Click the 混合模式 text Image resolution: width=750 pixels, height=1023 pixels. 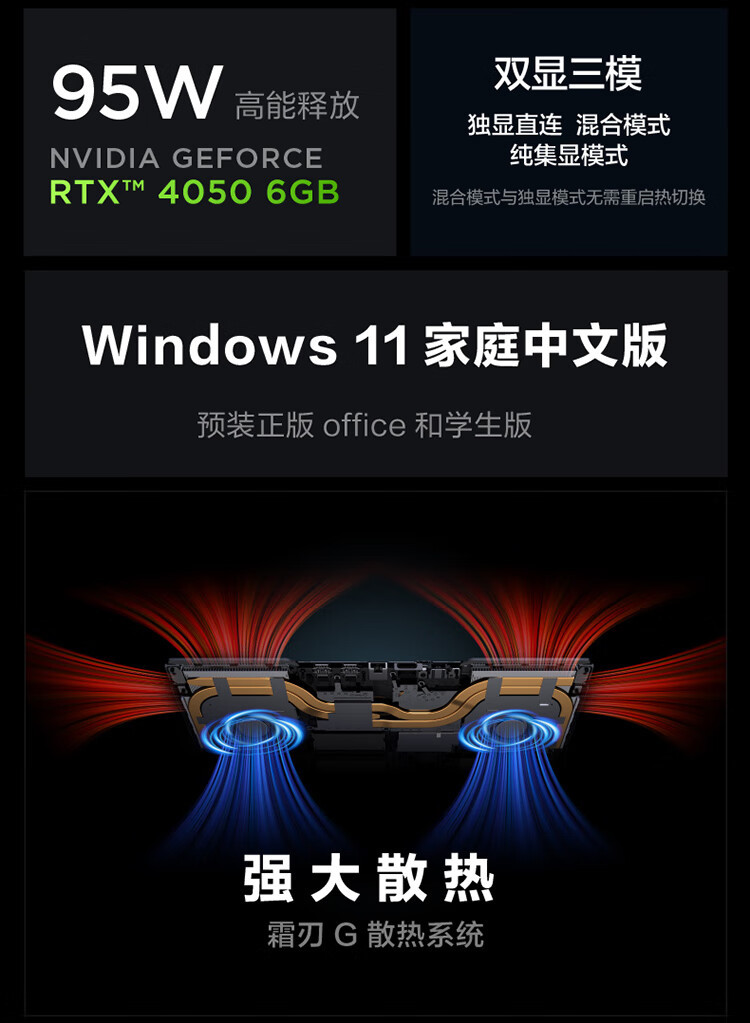point(623,125)
